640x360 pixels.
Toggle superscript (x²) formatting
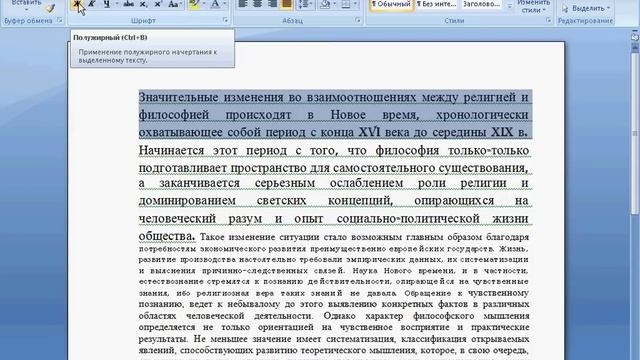coord(158,4)
